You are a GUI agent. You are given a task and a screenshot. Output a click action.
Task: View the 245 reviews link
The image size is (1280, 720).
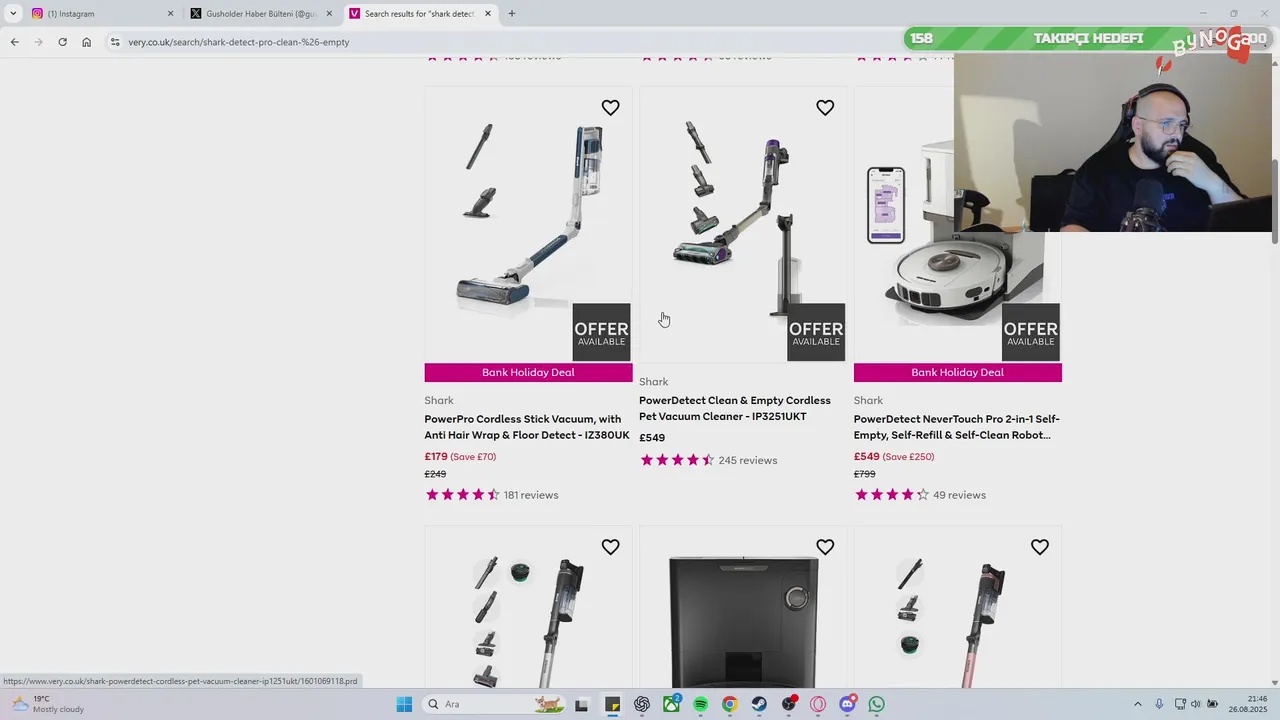click(x=747, y=460)
